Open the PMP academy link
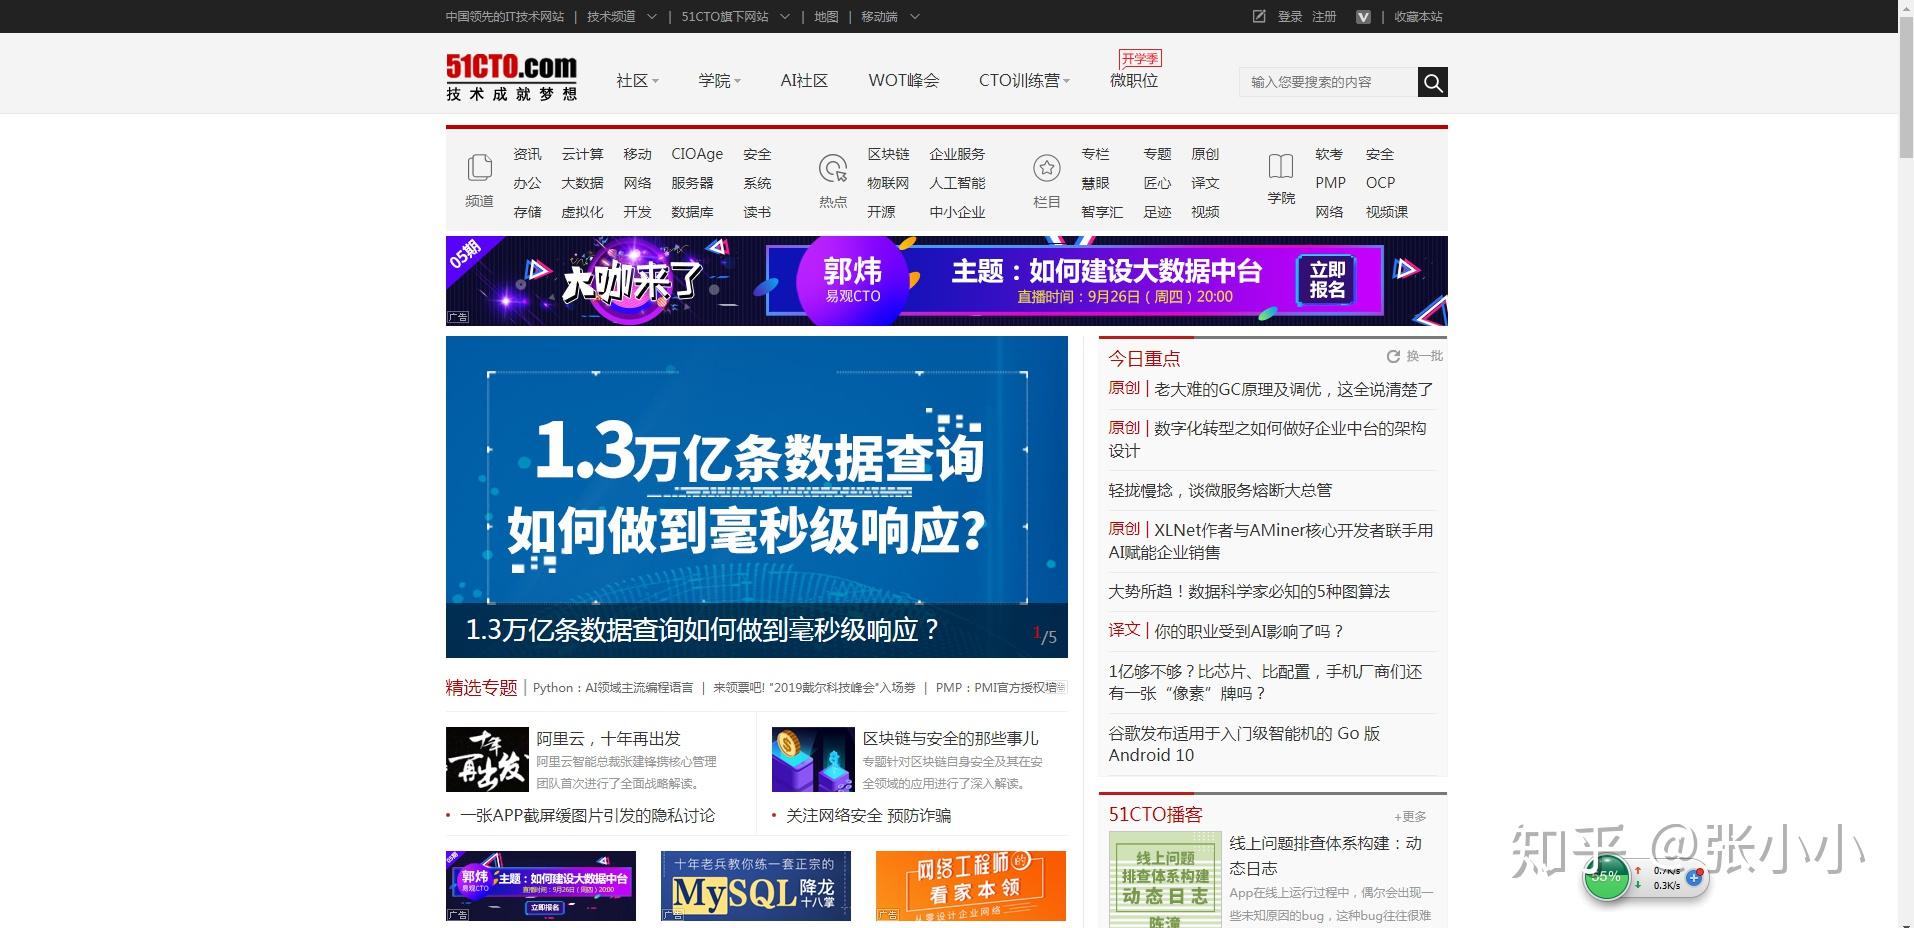This screenshot has width=1914, height=928. pos(1330,183)
